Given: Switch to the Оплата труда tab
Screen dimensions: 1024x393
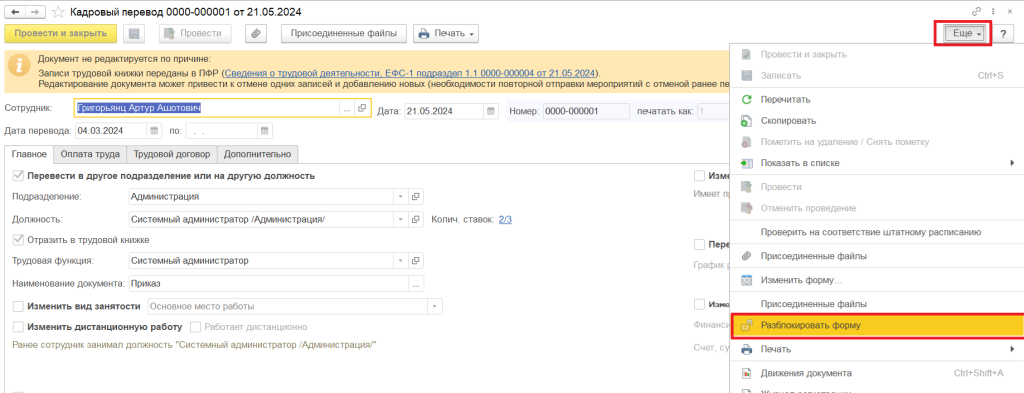Looking at the screenshot, I should [x=90, y=155].
